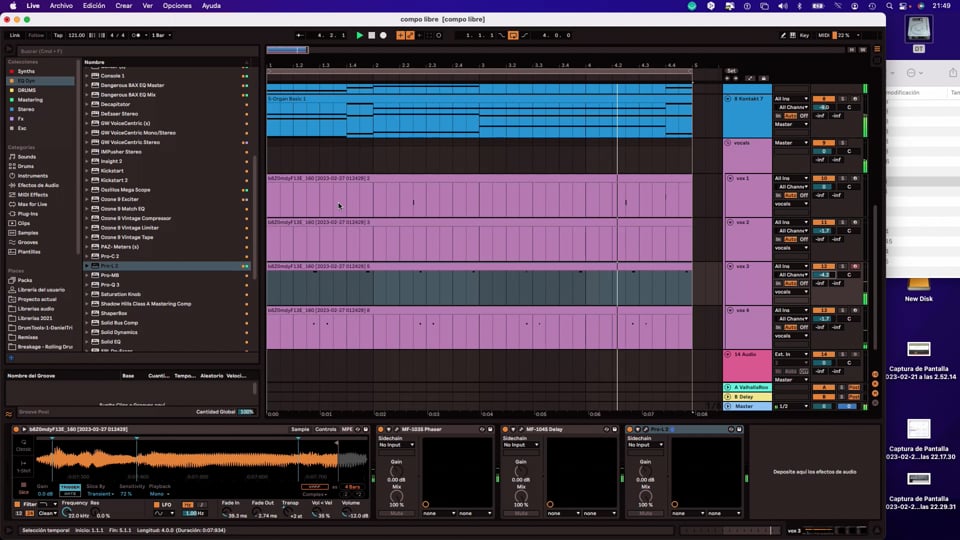Open the Packs place
960x540 pixels.
(x=24, y=280)
